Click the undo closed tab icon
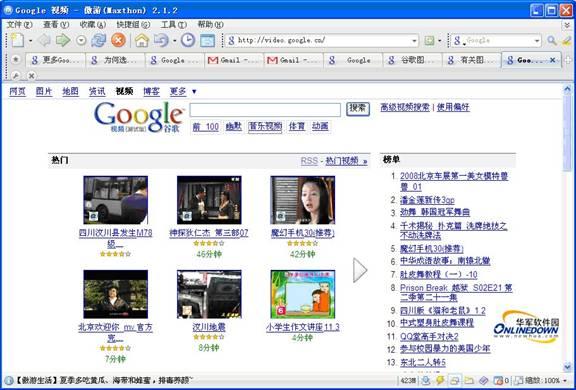 161,40
